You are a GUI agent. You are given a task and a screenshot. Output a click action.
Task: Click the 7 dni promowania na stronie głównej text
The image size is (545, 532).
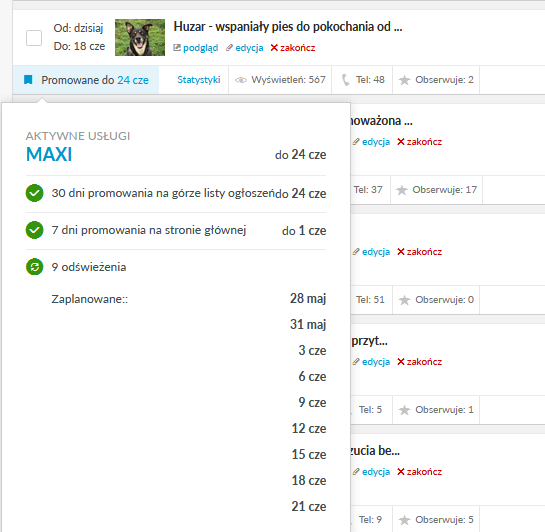[149, 230]
